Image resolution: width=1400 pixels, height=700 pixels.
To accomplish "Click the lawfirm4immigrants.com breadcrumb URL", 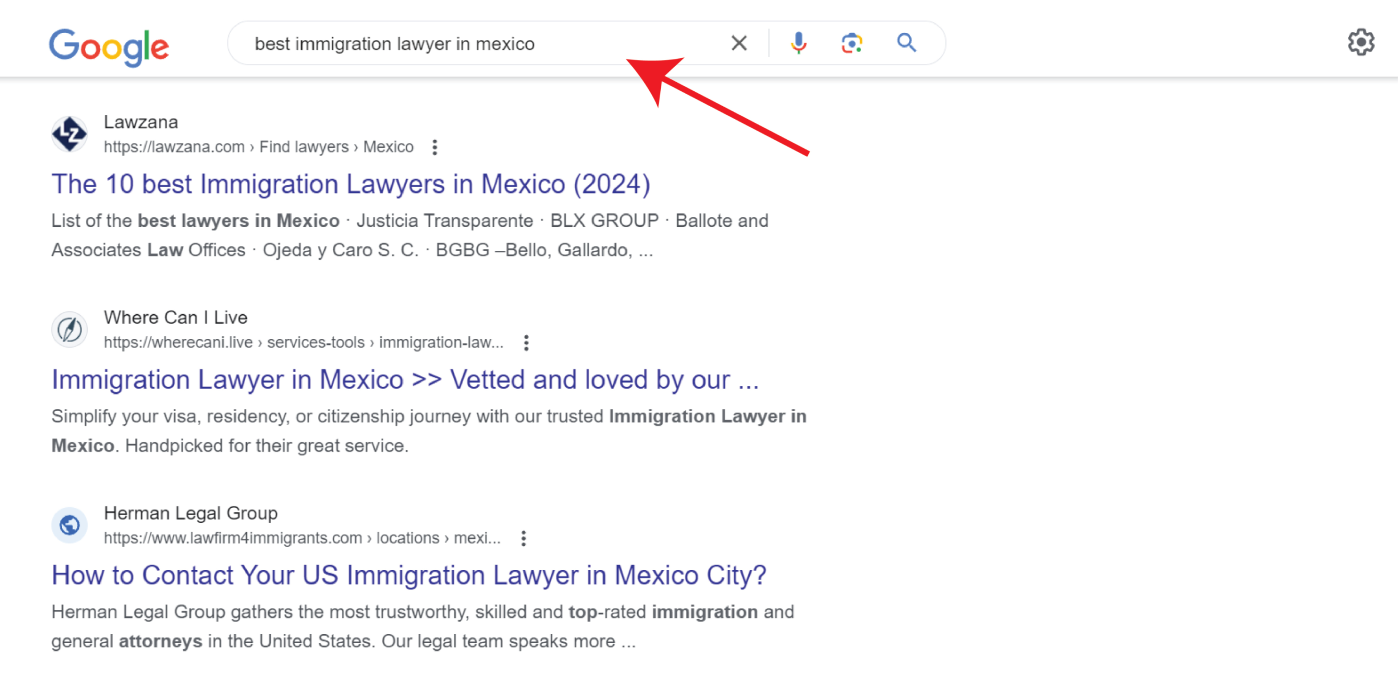I will [x=303, y=538].
